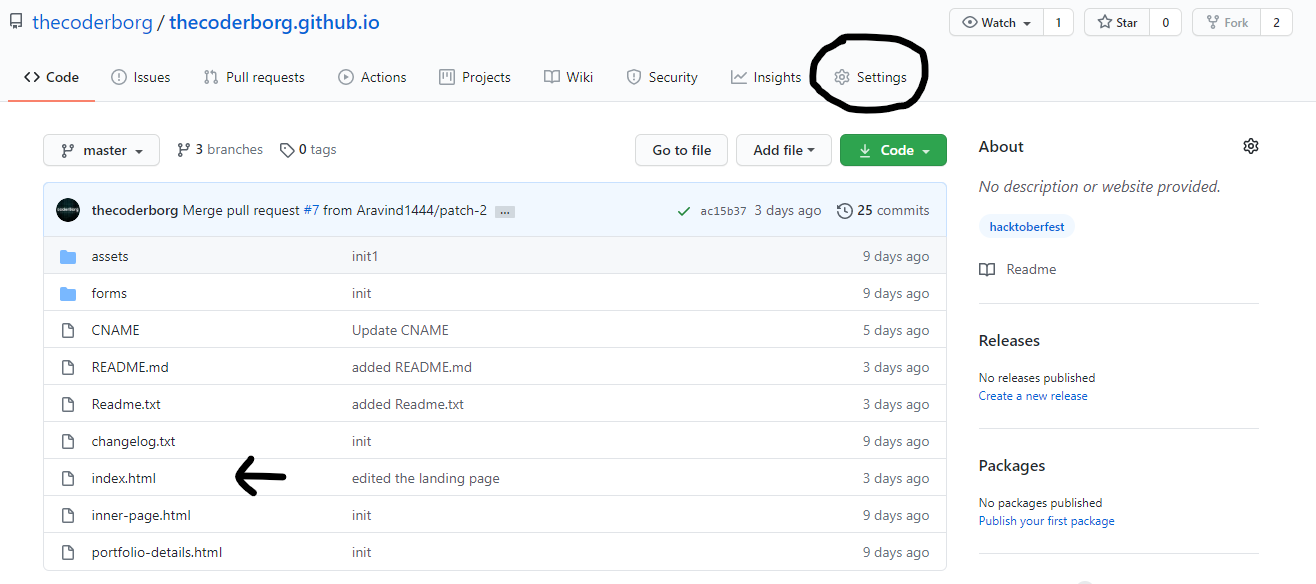Open the changelog.txt file
1316x584 pixels.
(134, 441)
